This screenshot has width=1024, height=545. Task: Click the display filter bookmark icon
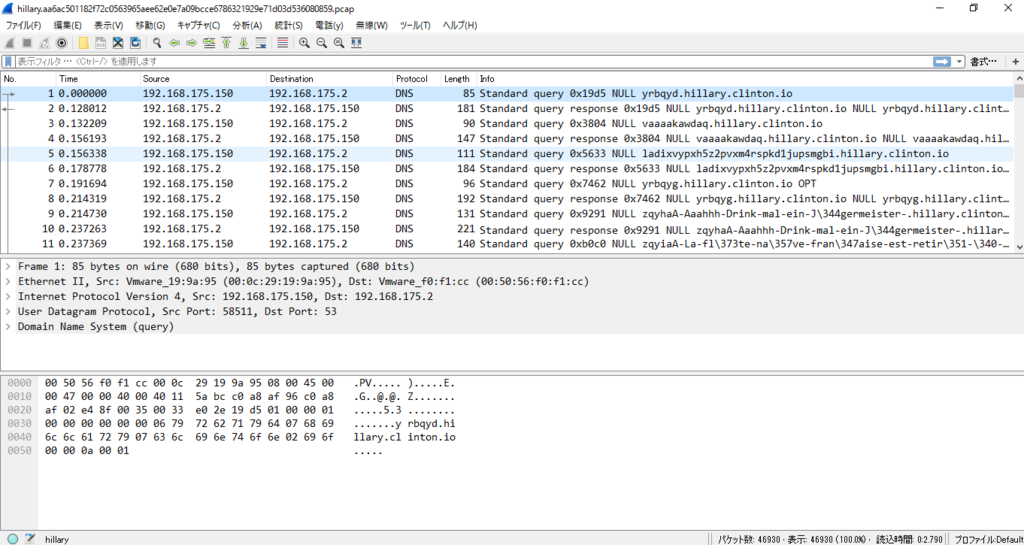point(8,61)
